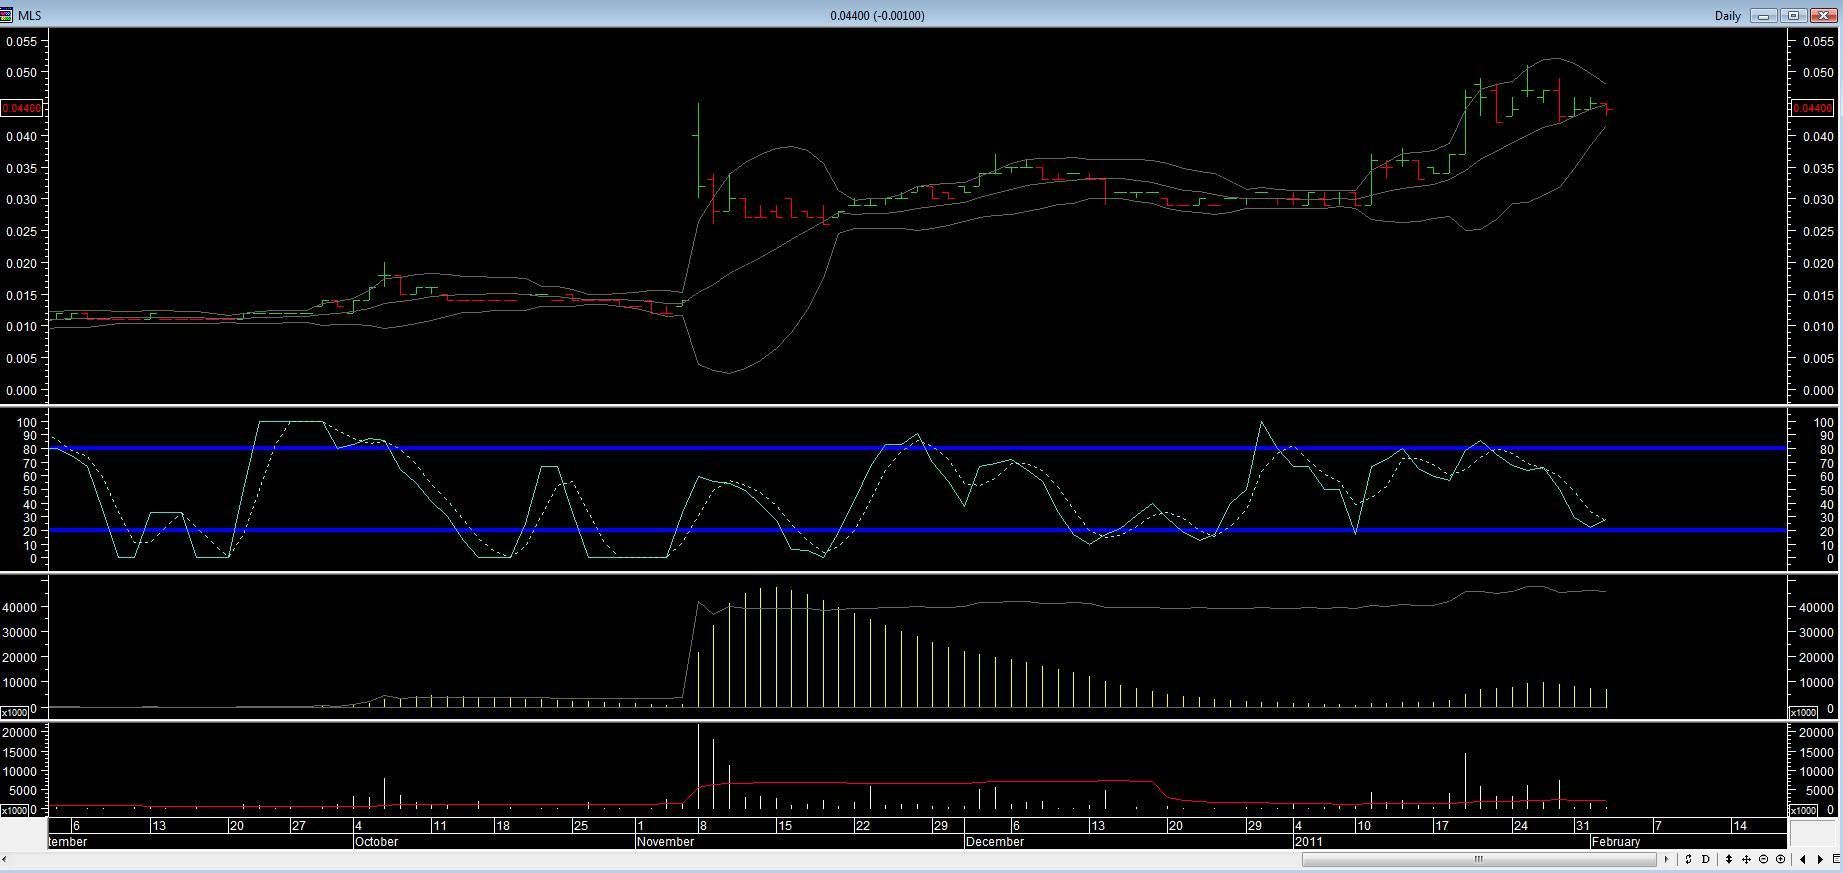This screenshot has height=873, width=1843.
Task: Click the zoom in plus circle icon
Action: pos(1780,859)
